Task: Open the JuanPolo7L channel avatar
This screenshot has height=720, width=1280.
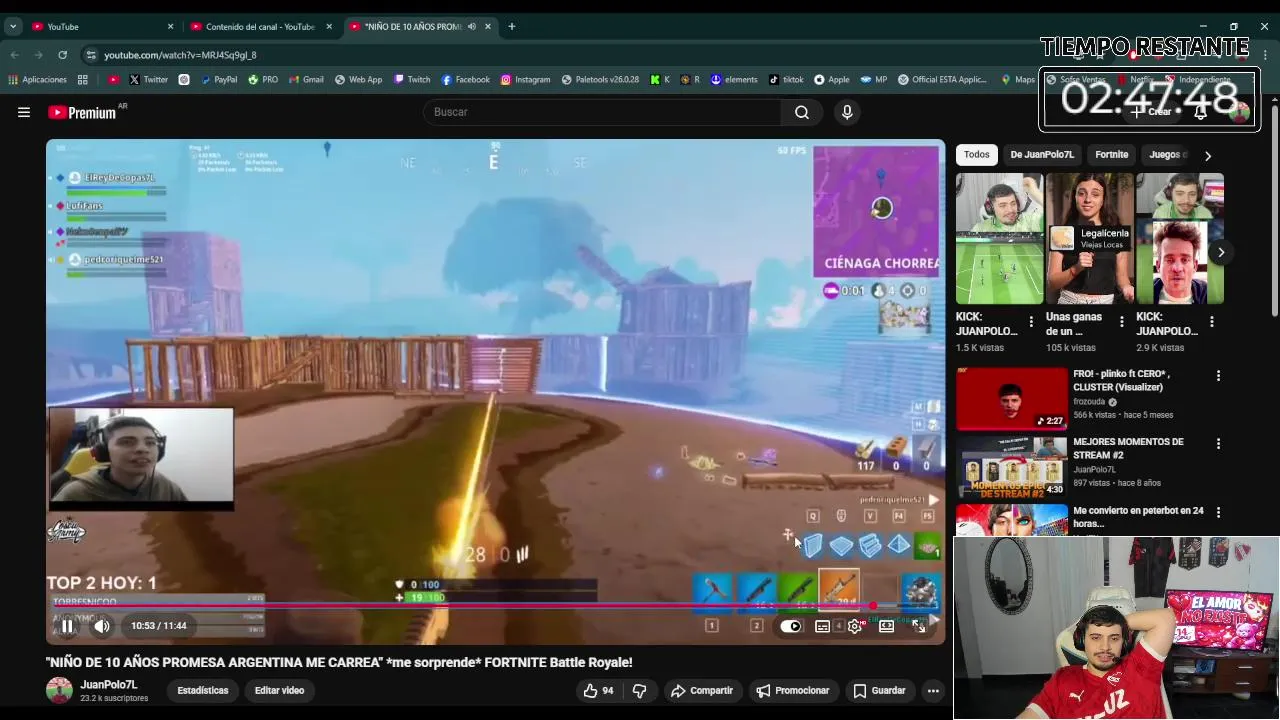Action: (60, 690)
